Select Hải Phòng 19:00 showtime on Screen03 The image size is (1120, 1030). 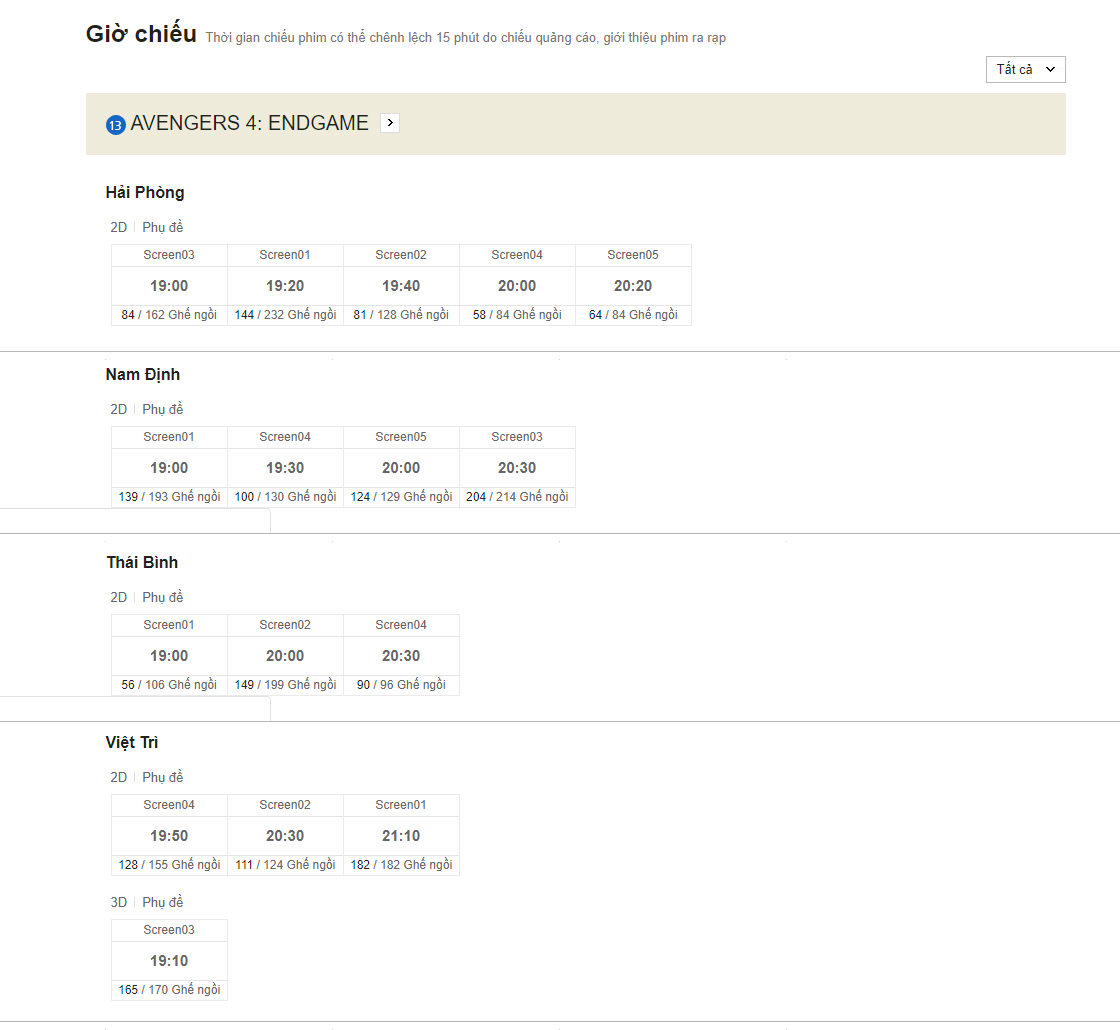[169, 286]
